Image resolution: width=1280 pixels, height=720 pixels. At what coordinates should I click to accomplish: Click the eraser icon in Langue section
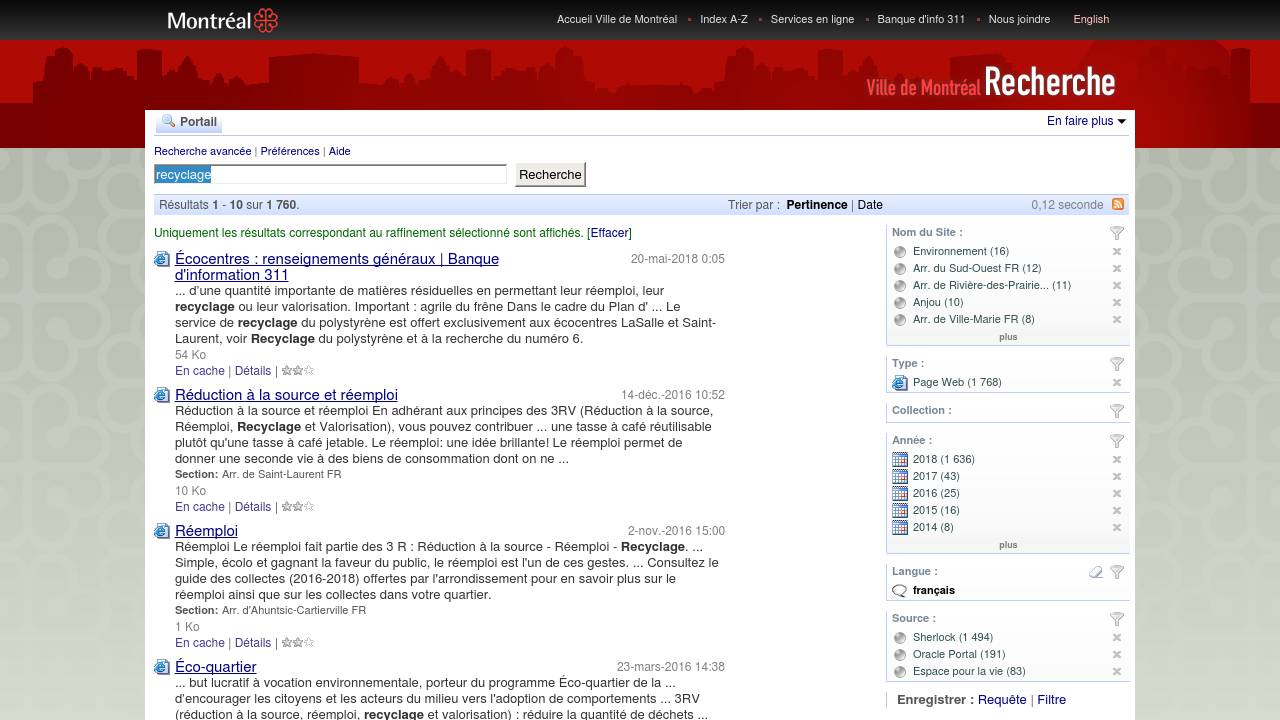pos(1096,572)
